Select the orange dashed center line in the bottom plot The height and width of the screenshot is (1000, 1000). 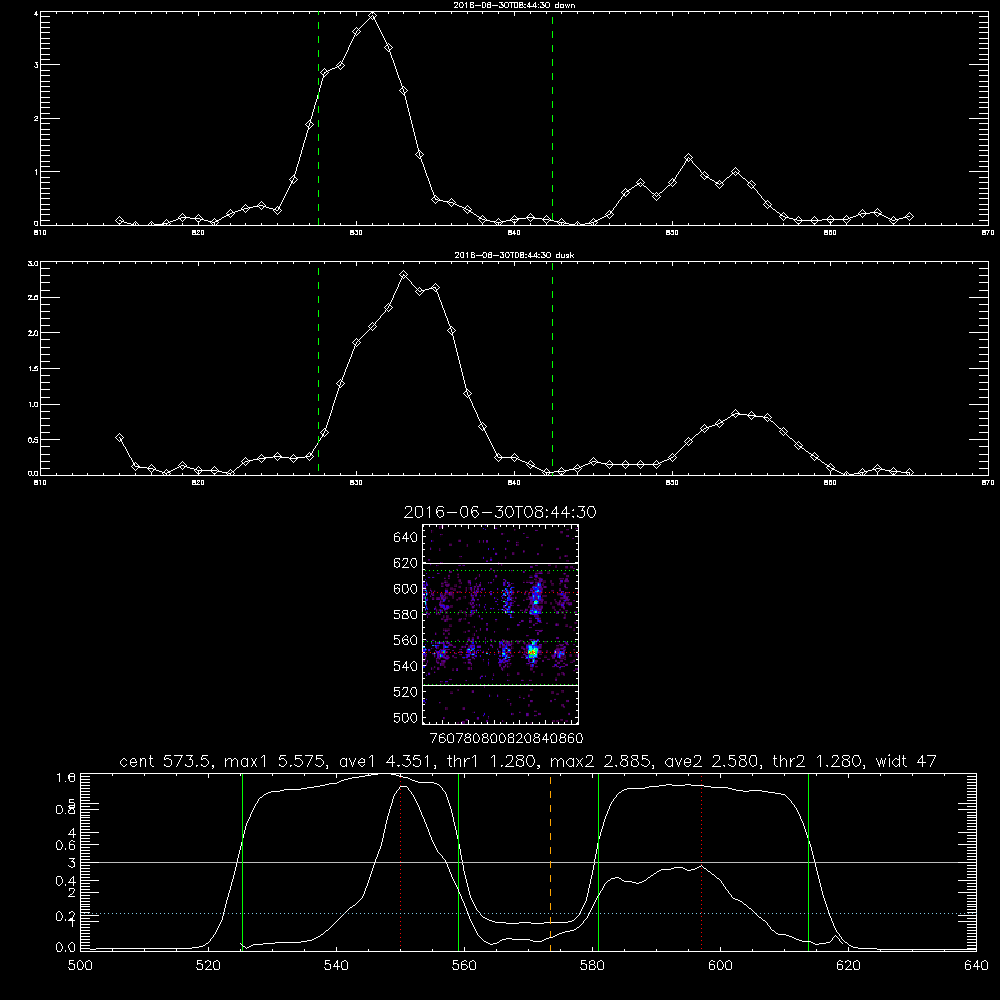coord(550,862)
